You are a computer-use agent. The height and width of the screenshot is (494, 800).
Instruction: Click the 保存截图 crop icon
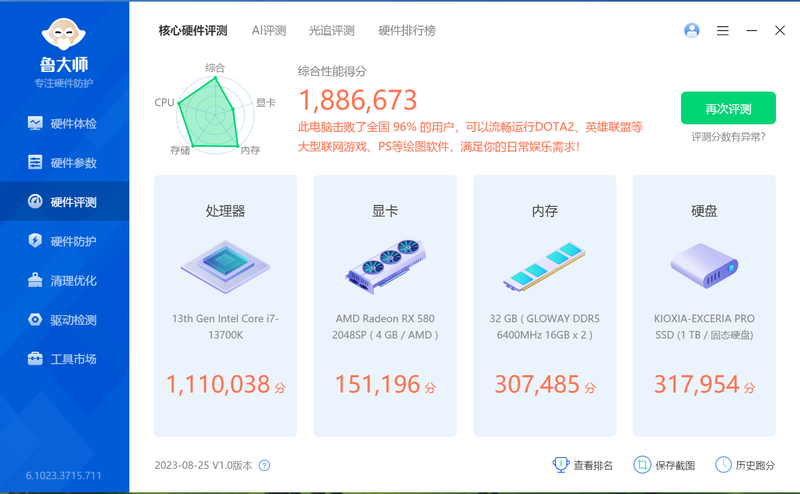pos(642,465)
